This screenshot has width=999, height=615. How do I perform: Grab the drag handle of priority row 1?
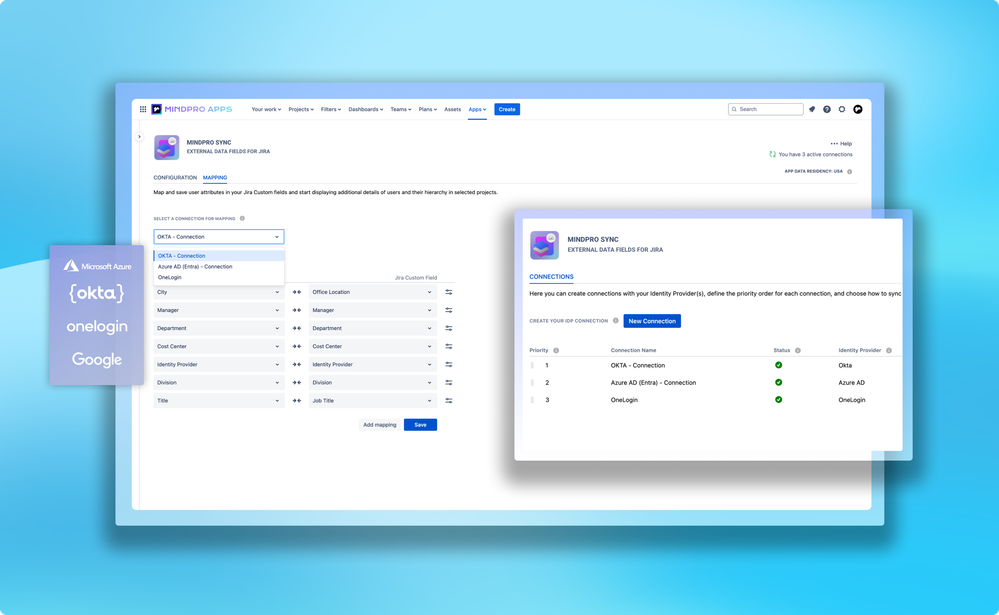tap(533, 365)
